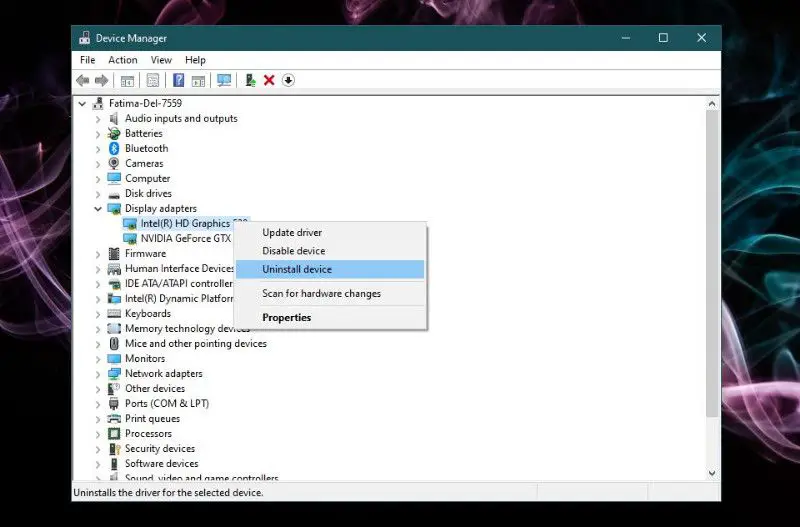
Task: Select the NVIDIA GeForce GTX device
Action: click(x=178, y=239)
